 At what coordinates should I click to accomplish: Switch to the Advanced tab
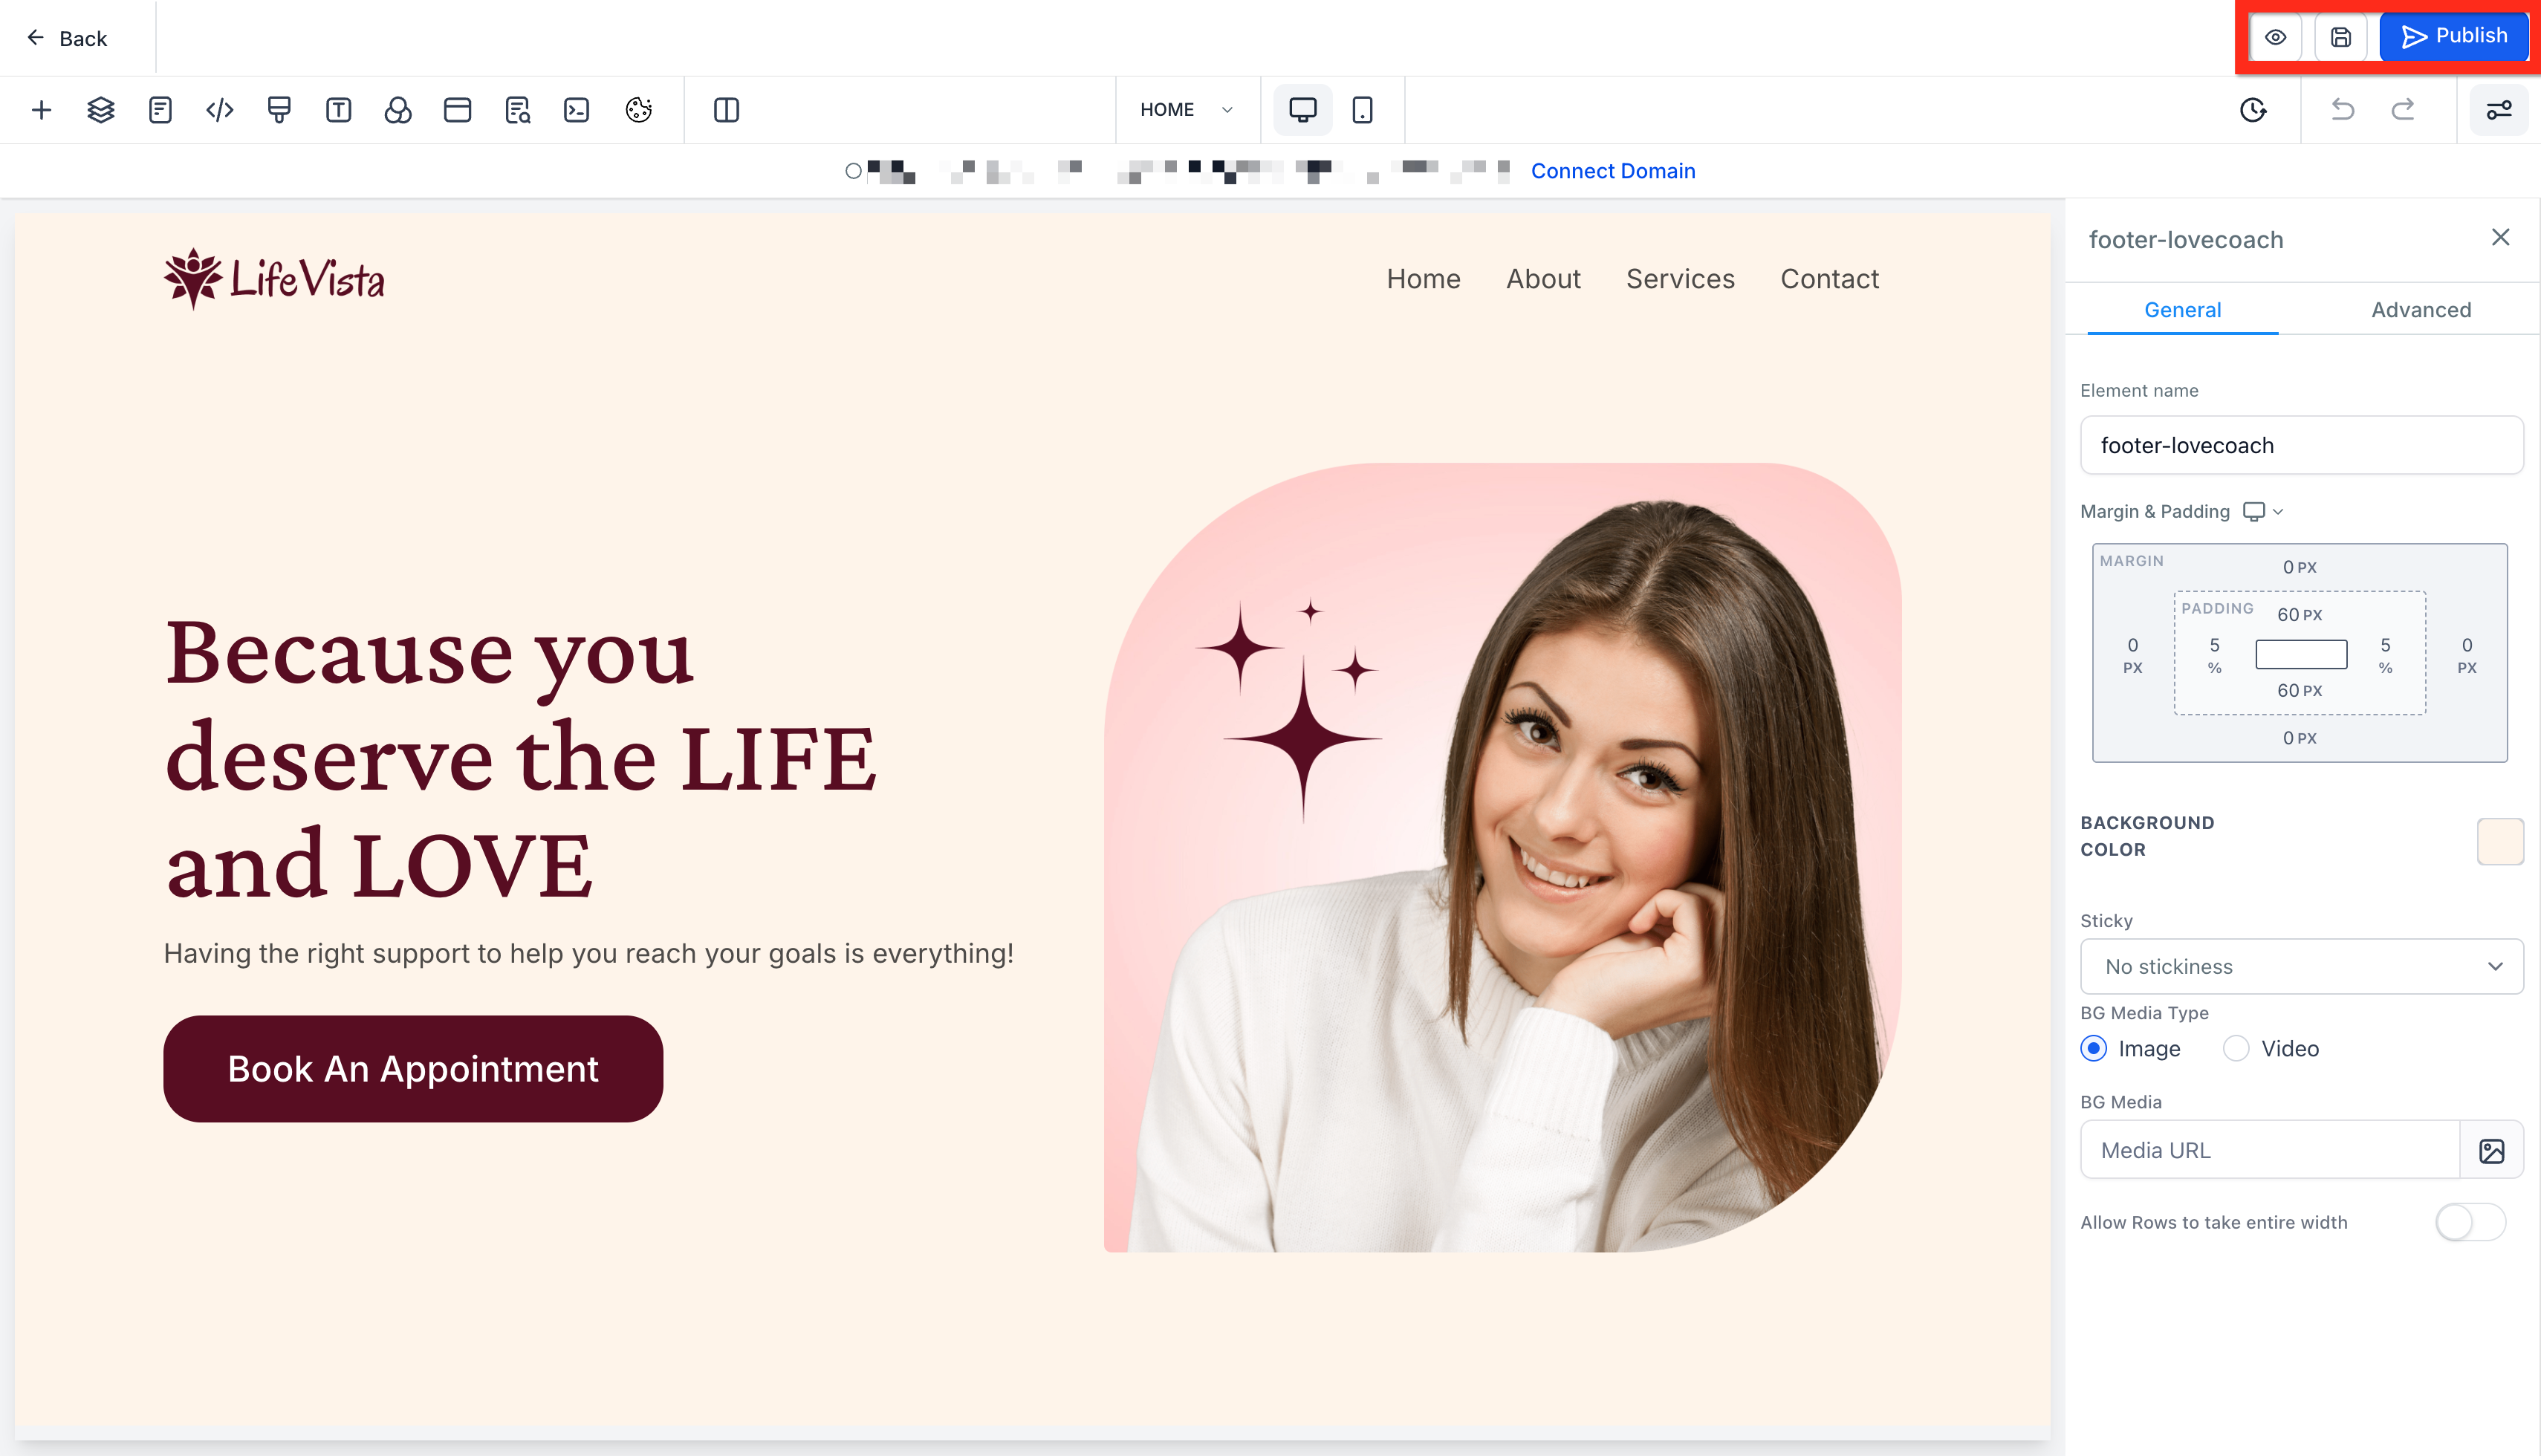click(x=2420, y=309)
